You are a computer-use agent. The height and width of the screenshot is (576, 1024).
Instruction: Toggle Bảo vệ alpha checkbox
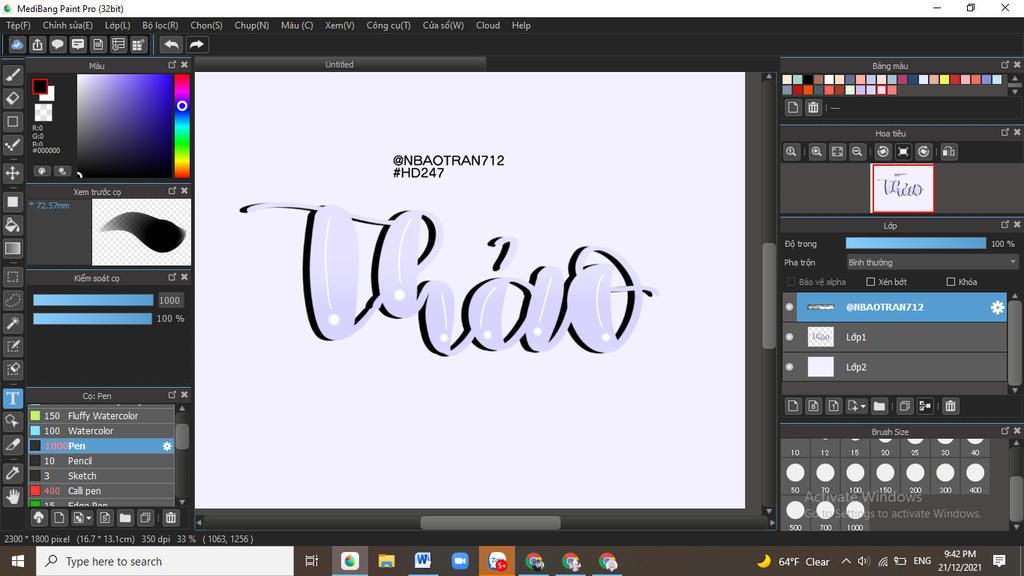tap(791, 282)
